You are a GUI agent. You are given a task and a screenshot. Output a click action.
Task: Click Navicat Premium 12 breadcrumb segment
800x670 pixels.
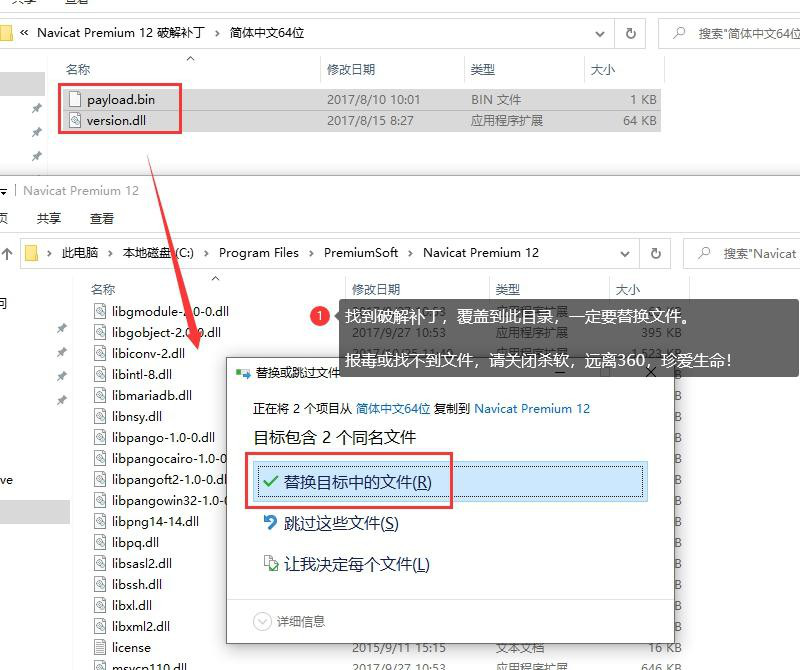pos(481,253)
